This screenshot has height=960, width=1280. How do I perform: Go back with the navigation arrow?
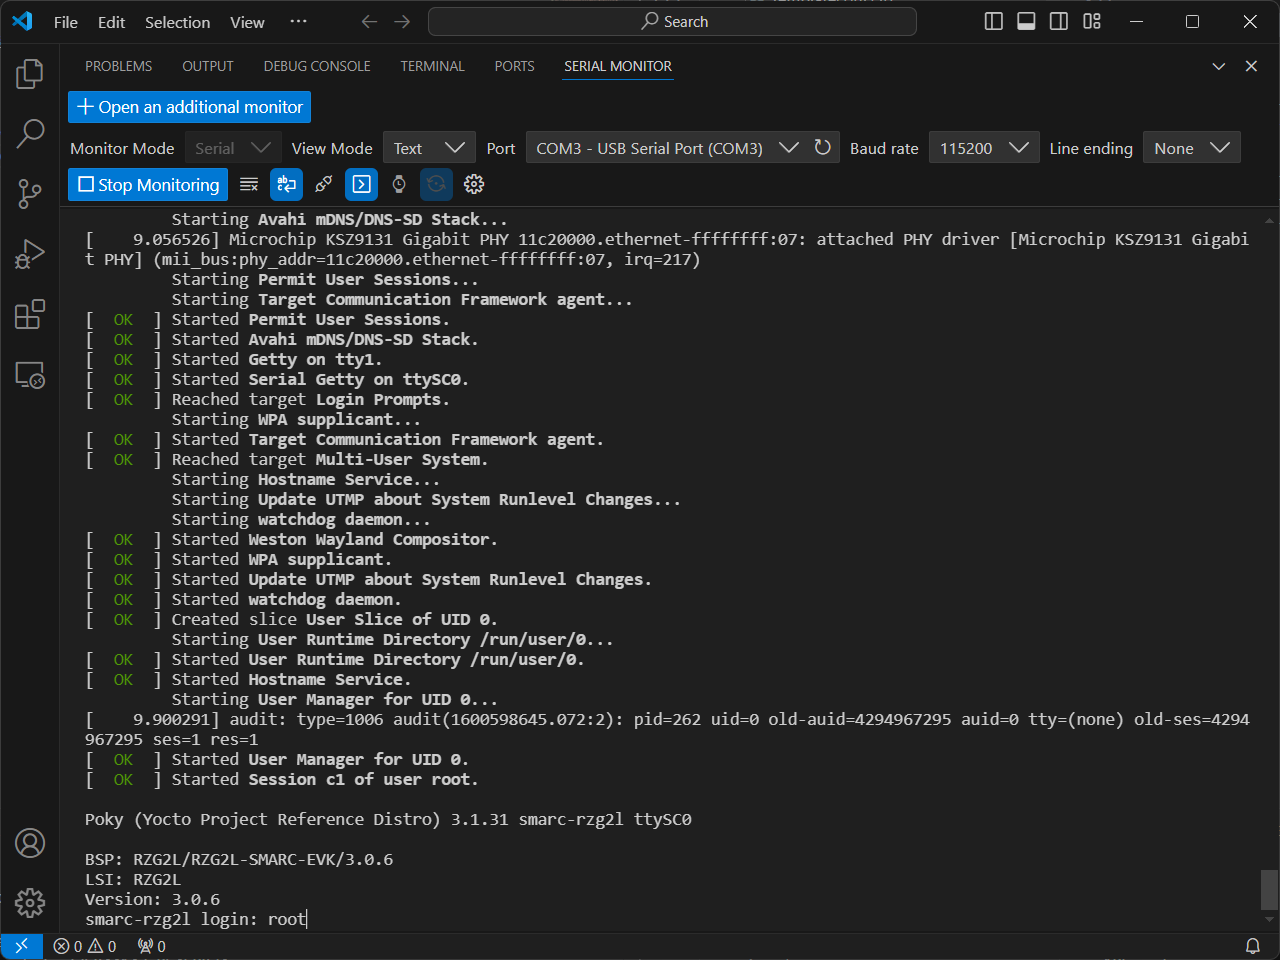(x=369, y=22)
